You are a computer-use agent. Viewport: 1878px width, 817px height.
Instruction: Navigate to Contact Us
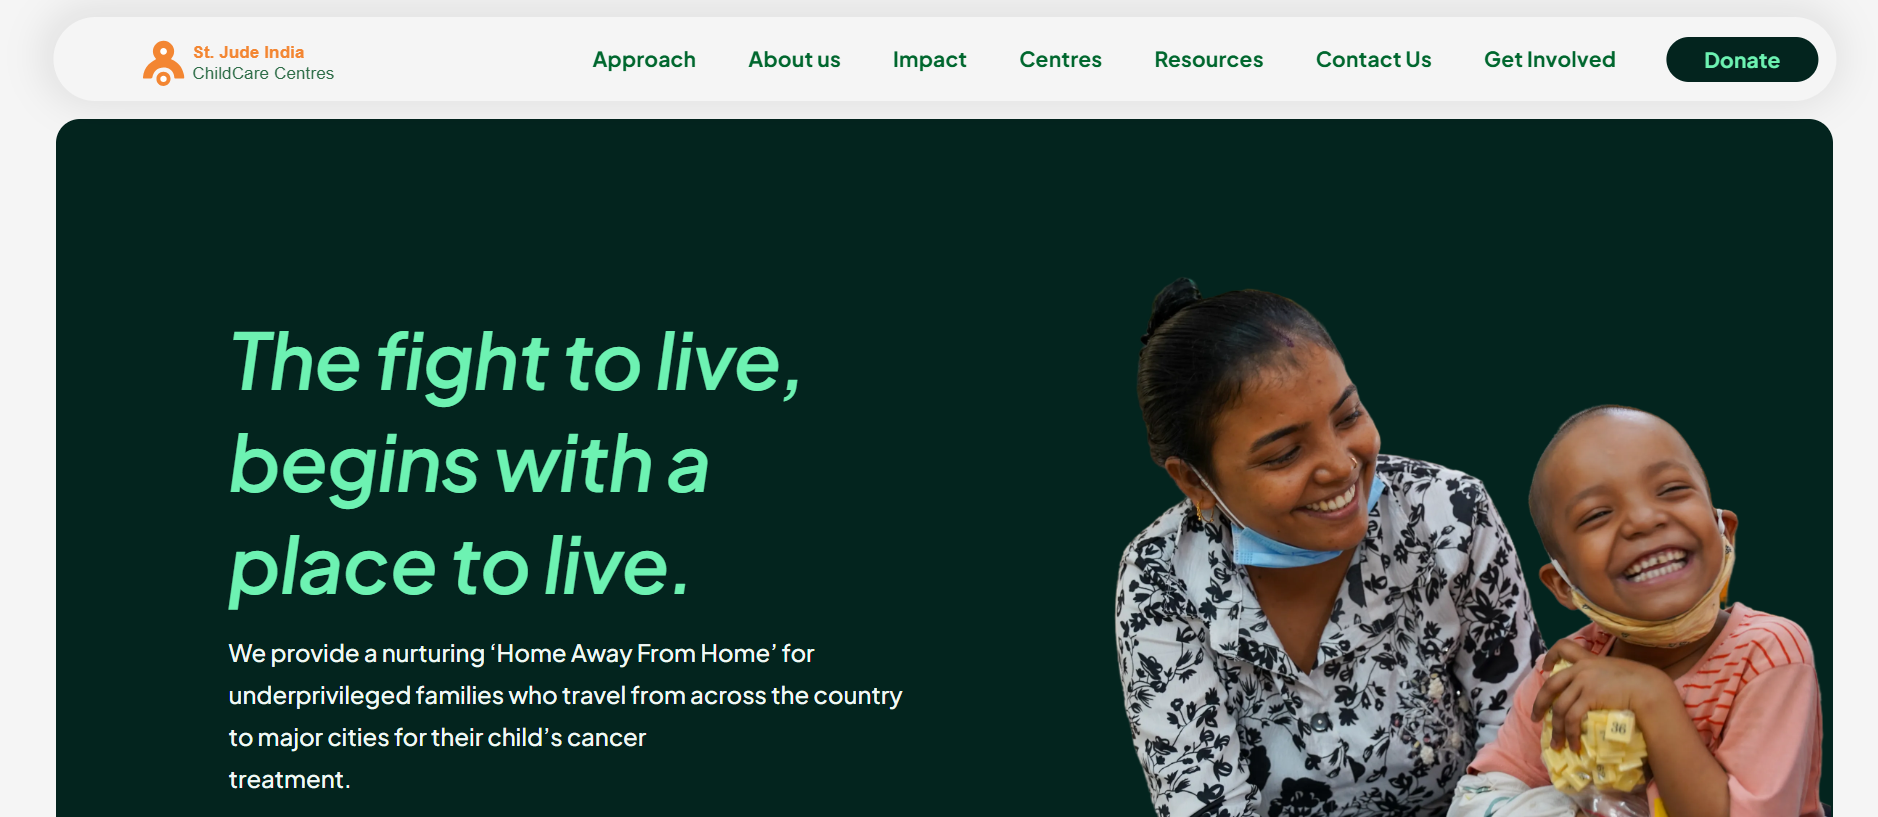point(1373,60)
